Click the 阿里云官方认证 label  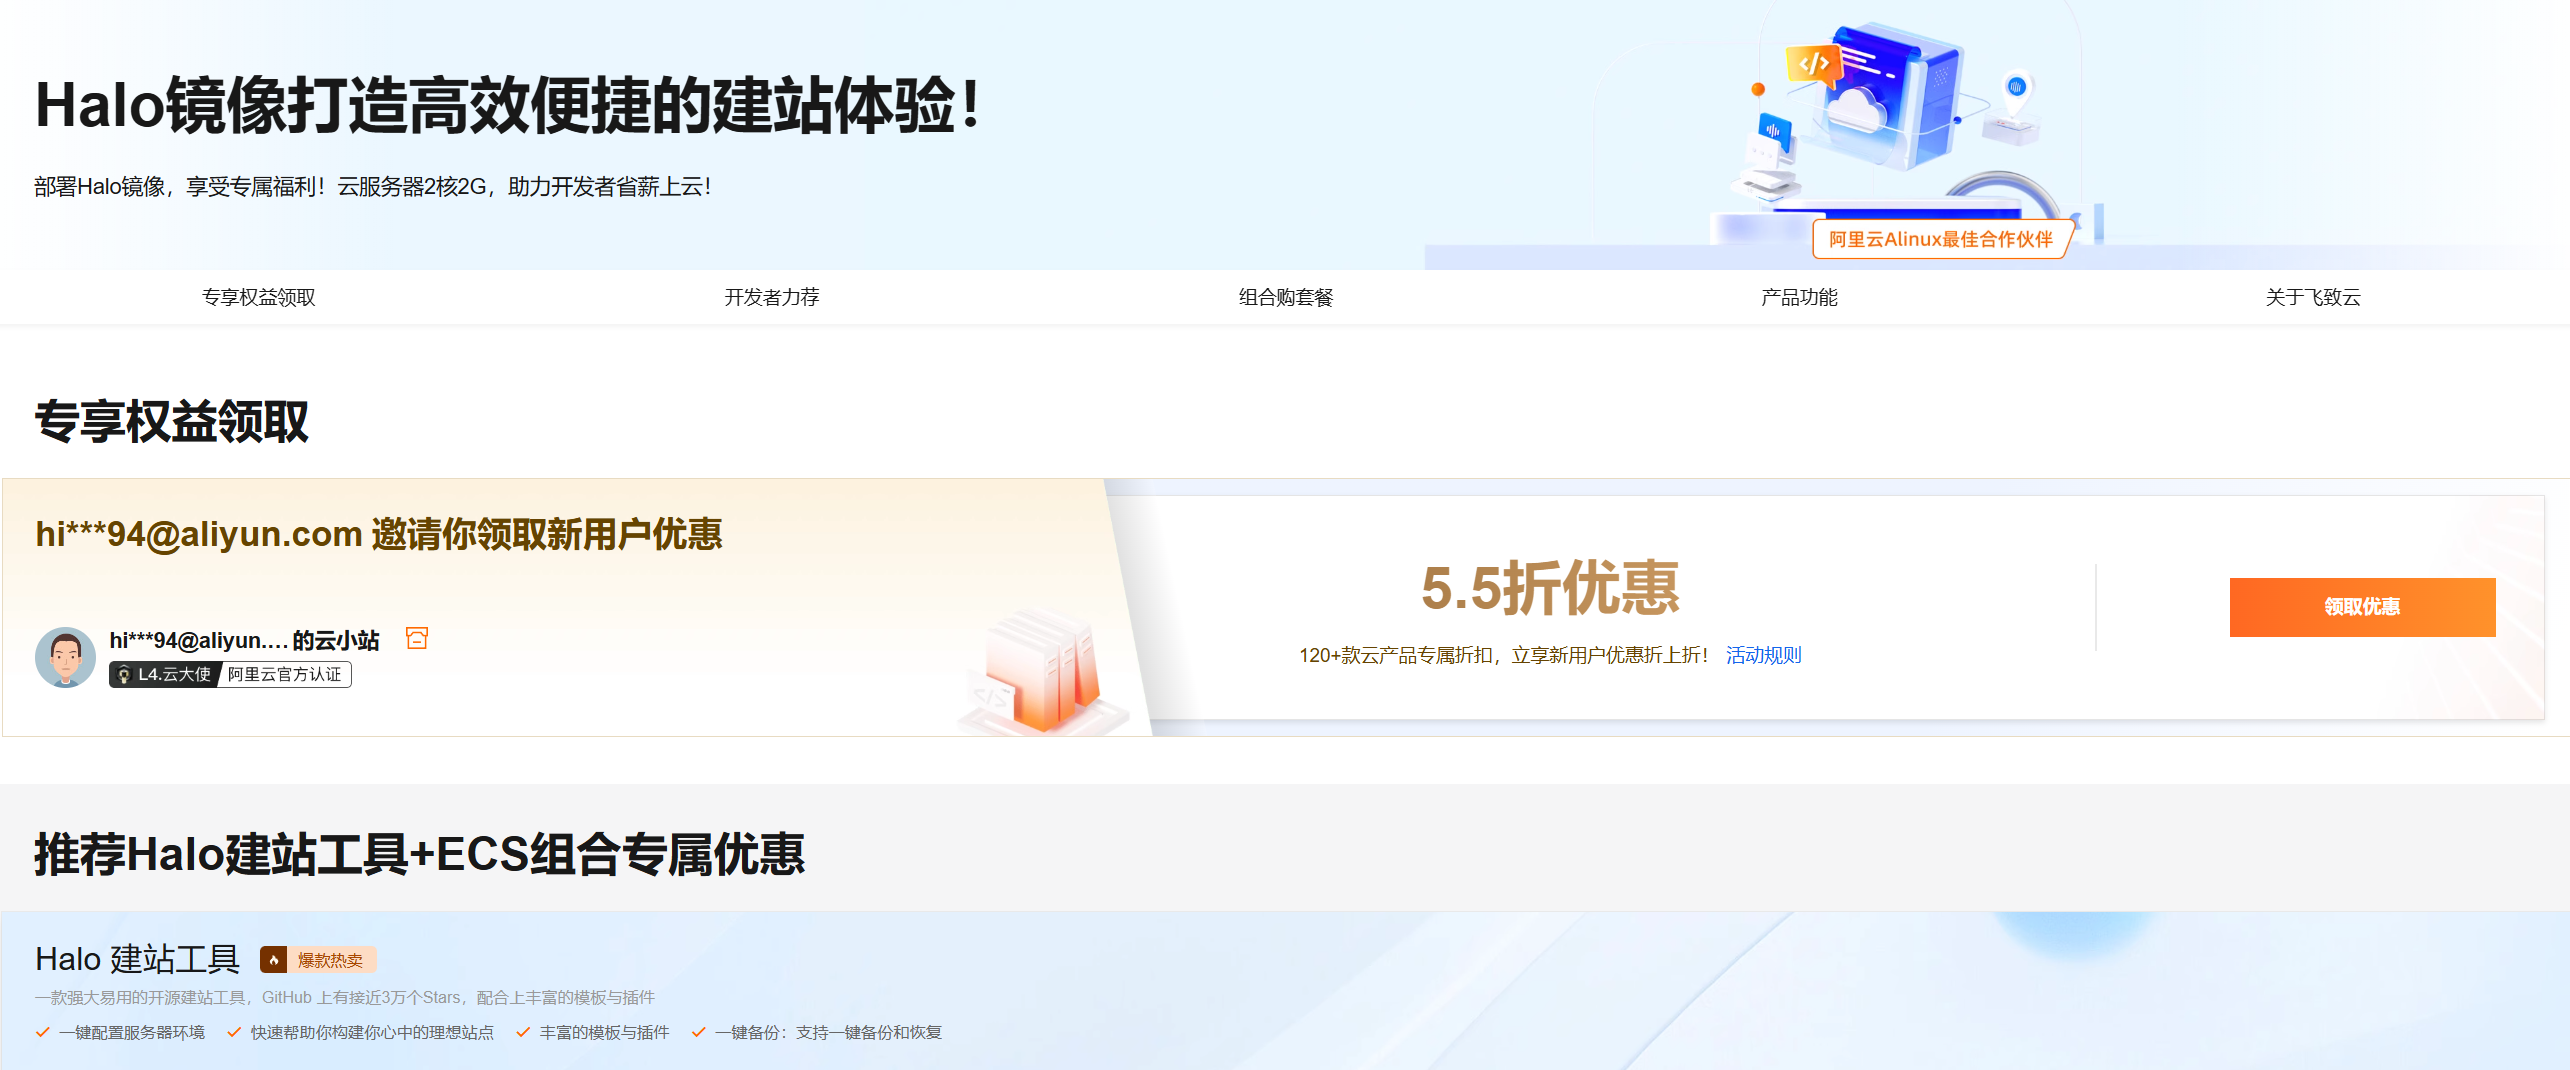[285, 674]
